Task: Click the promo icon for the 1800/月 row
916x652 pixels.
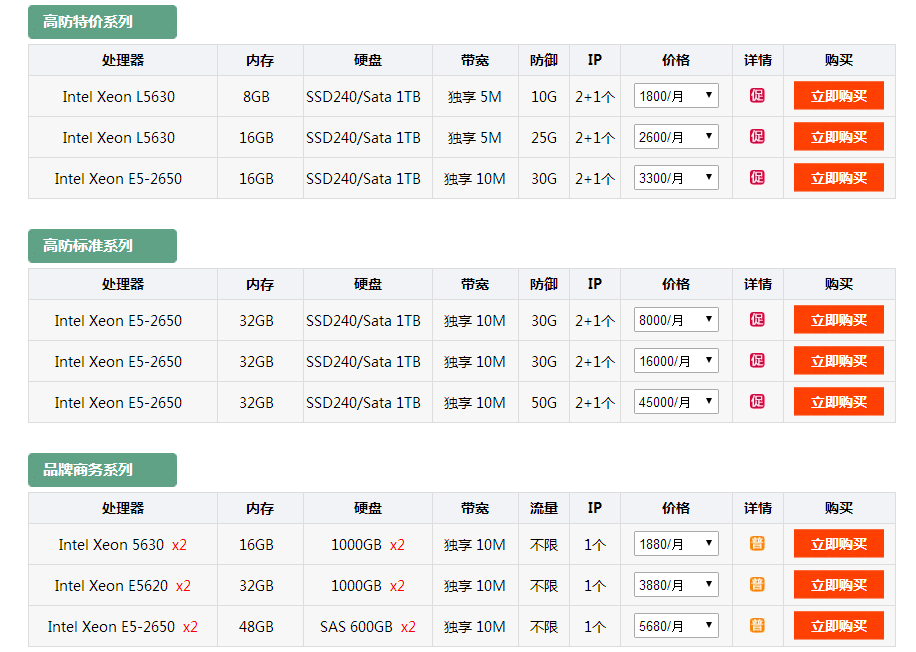Action: point(757,96)
